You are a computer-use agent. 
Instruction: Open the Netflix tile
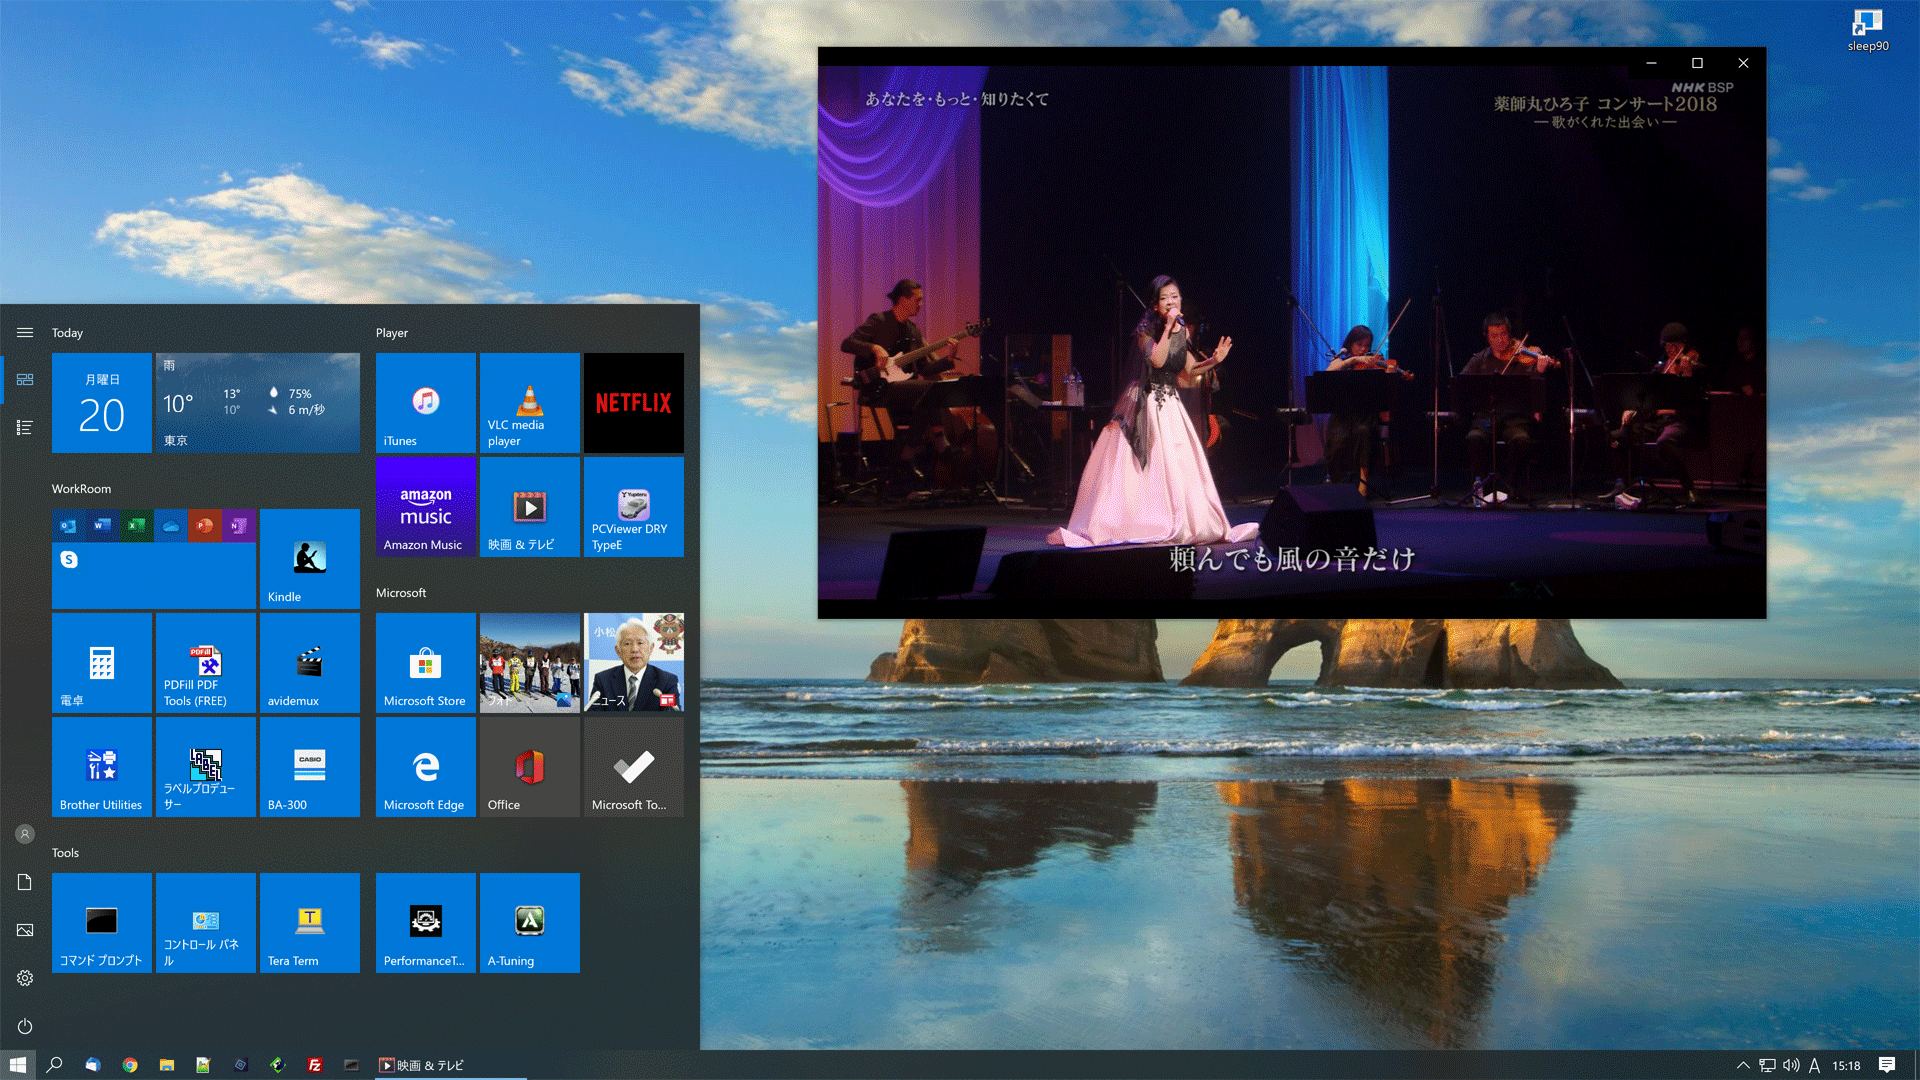[x=634, y=403]
